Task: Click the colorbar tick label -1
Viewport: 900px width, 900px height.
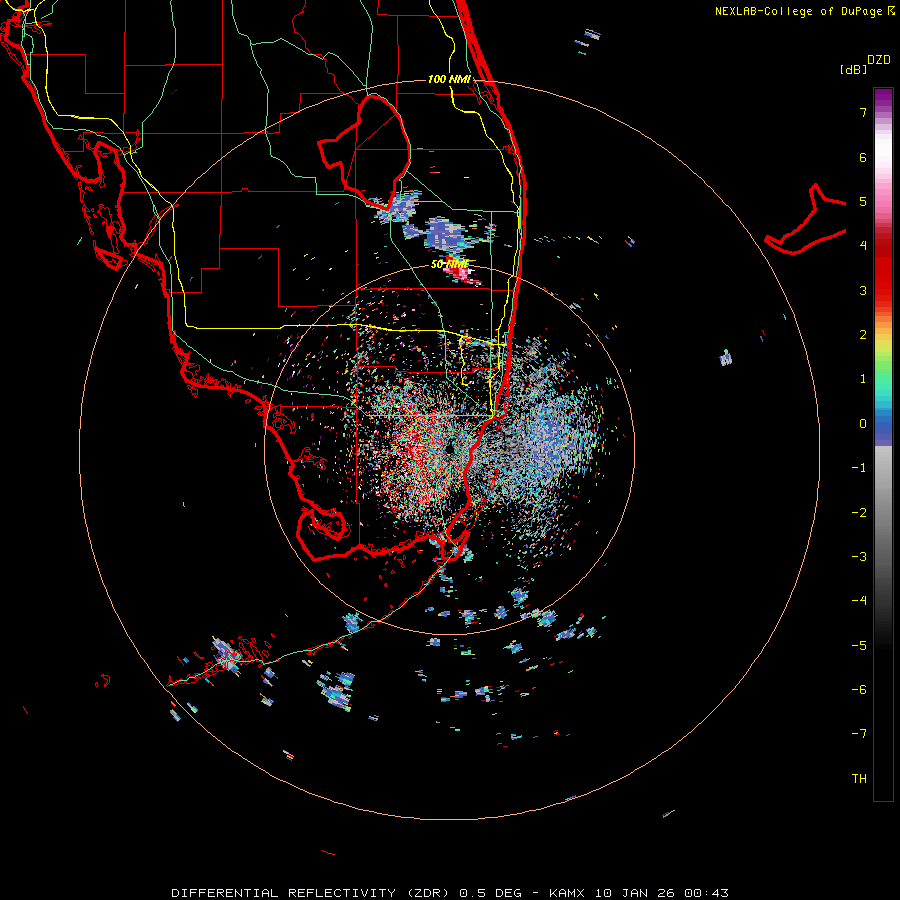Action: [x=859, y=468]
